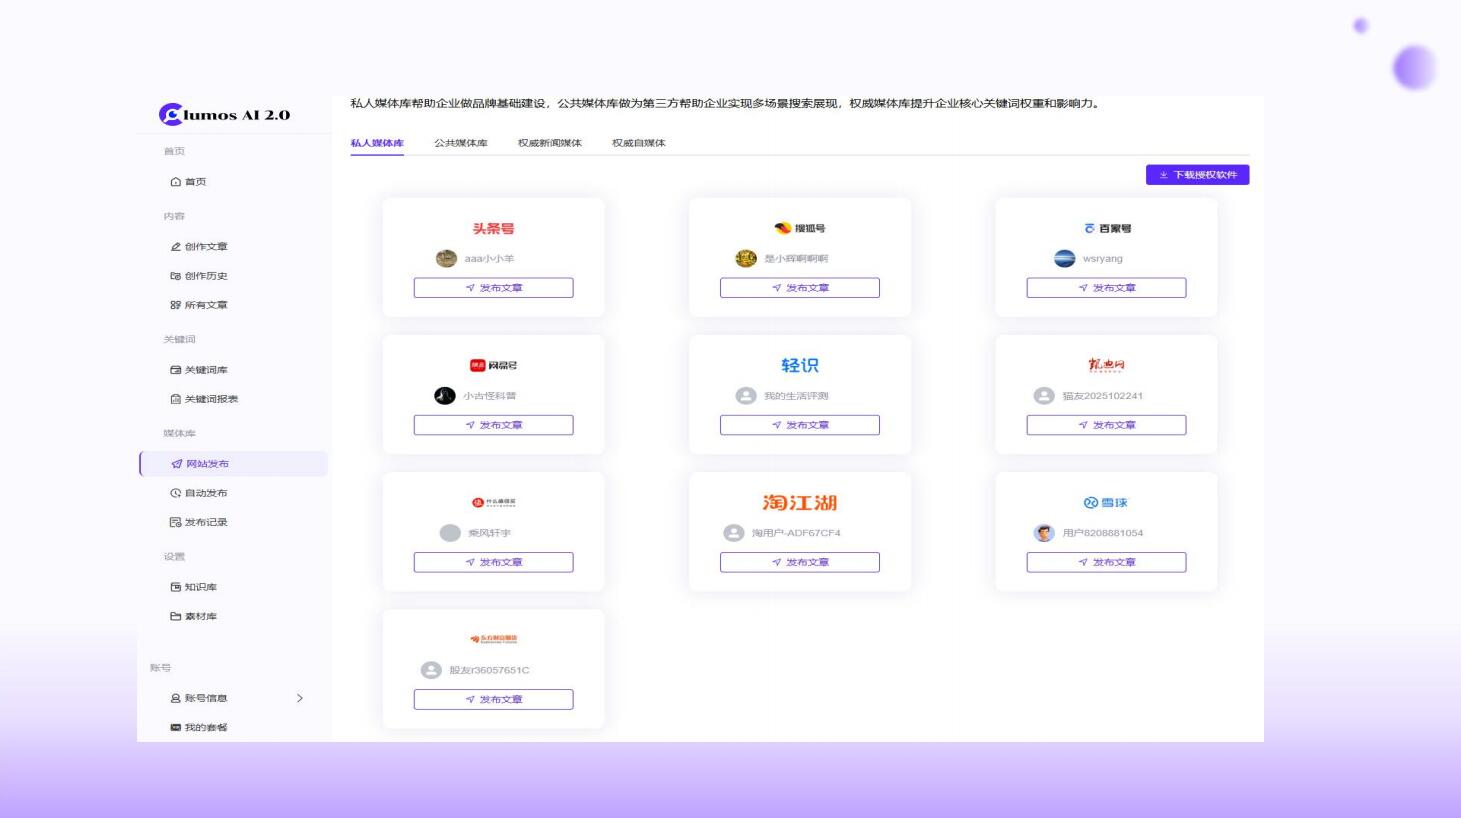The height and width of the screenshot is (818, 1461).
Task: Click 发布文章 on the 头条号 card
Action: pyautogui.click(x=493, y=287)
